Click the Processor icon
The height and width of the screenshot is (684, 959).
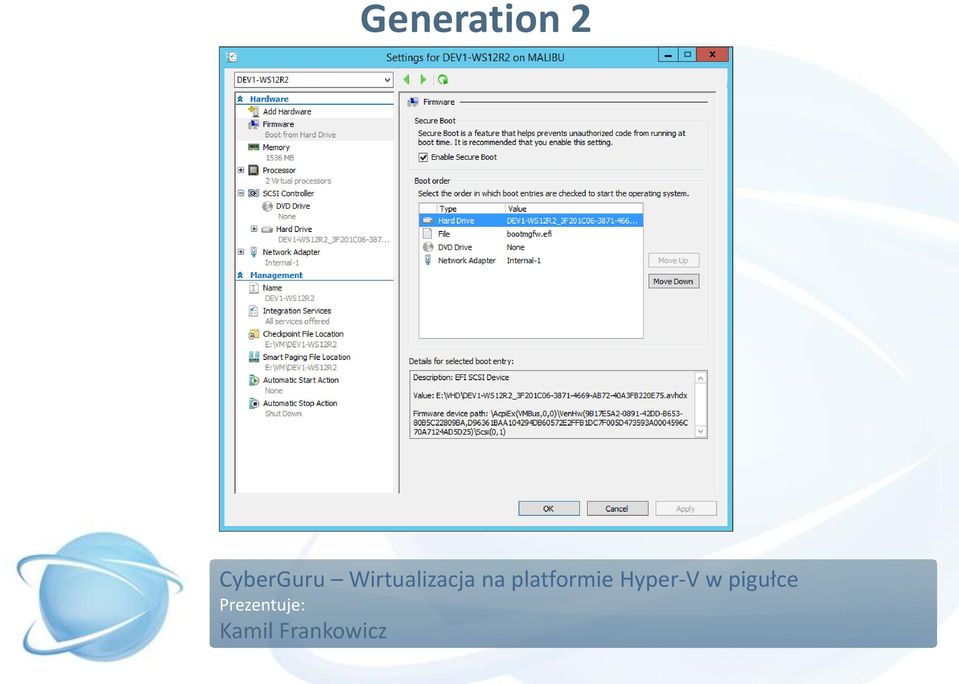(x=254, y=170)
